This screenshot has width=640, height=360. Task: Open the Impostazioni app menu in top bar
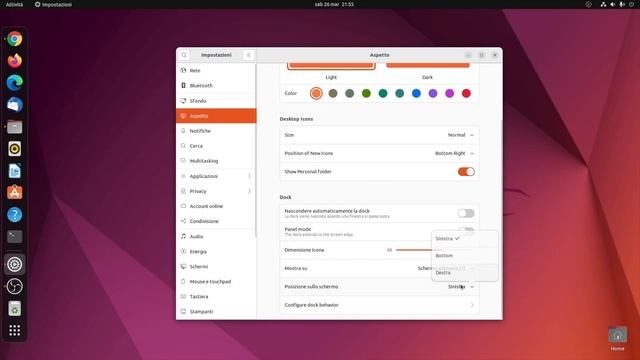pyautogui.click(x=53, y=4)
